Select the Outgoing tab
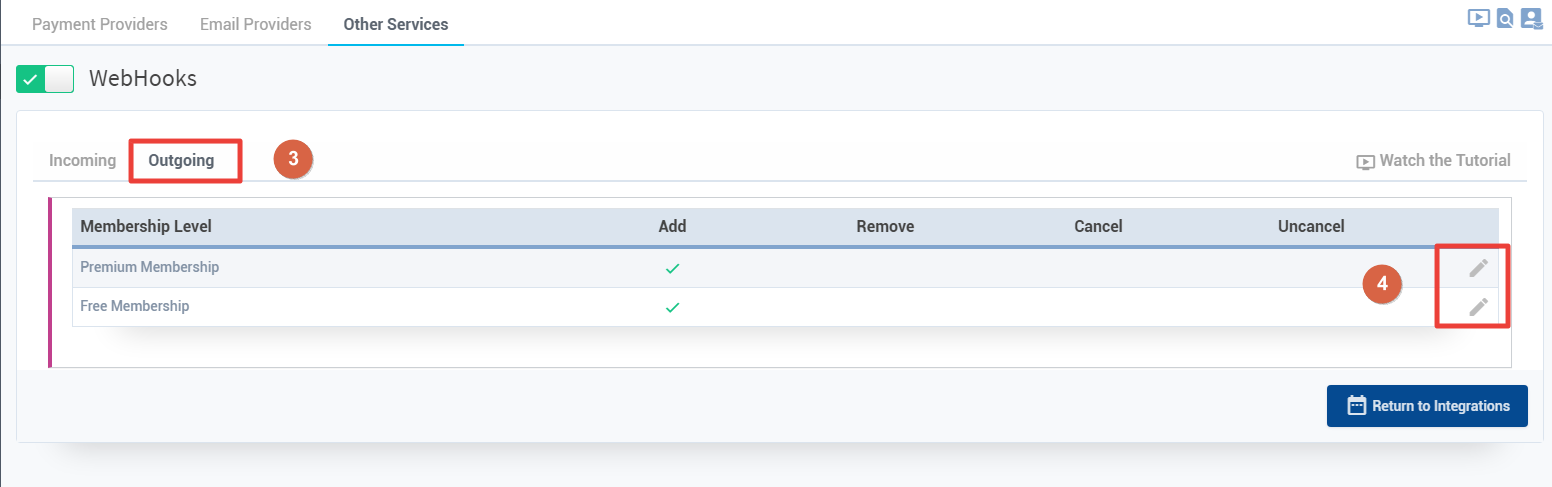Viewport: 1552px width, 487px height. coord(181,160)
